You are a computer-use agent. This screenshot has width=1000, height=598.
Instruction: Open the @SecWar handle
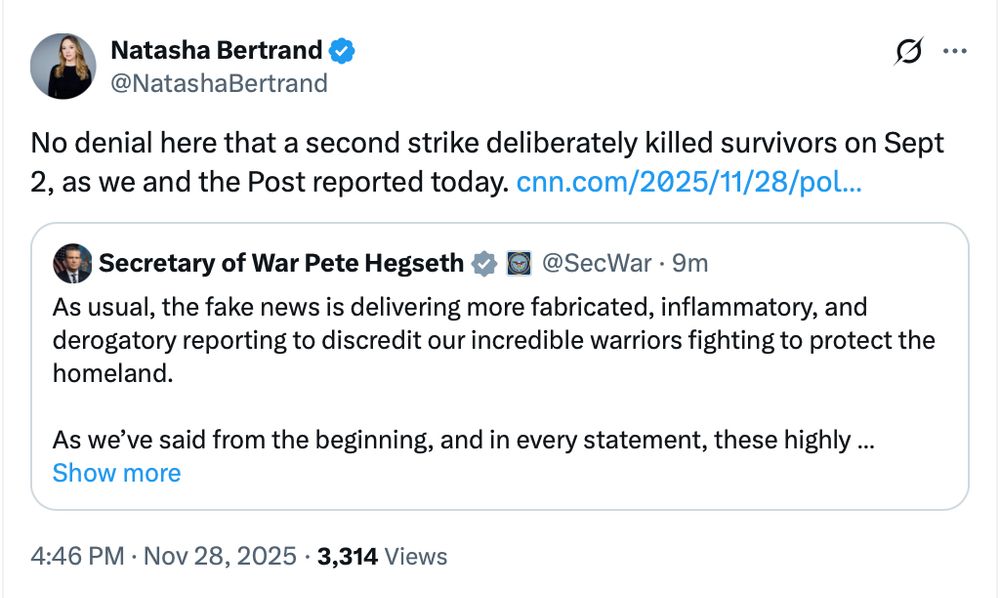coord(595,263)
